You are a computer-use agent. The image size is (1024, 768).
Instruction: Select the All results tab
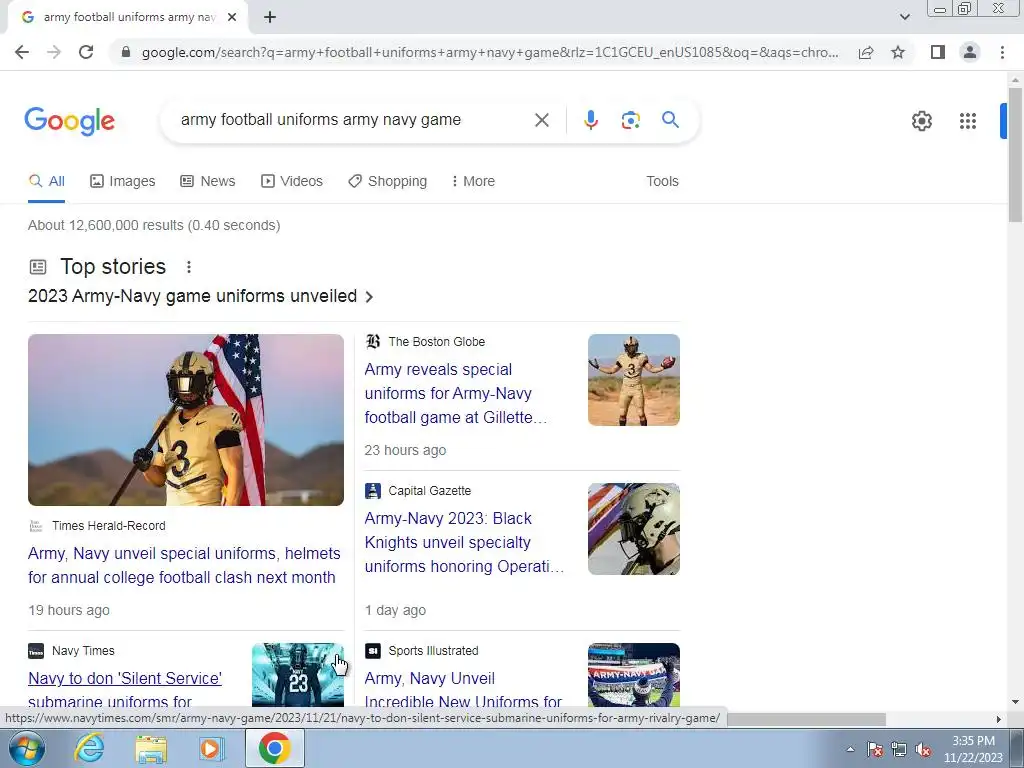pos(46,182)
